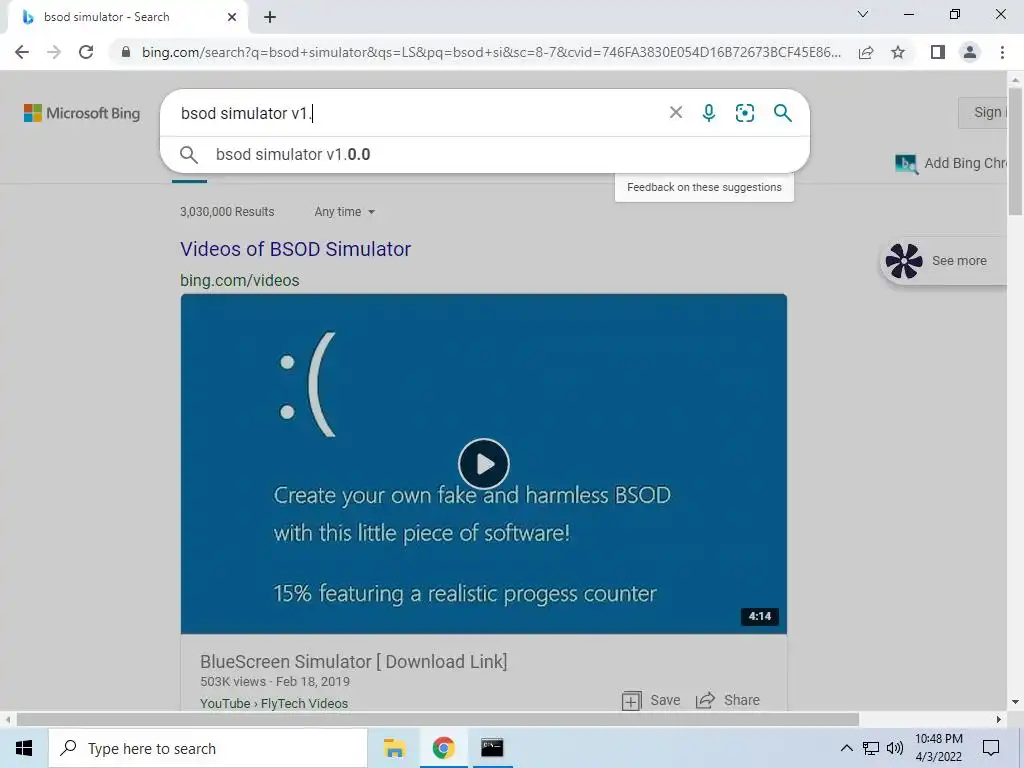Click the scroll-down arrow of the page

pyautogui.click(x=1015, y=702)
